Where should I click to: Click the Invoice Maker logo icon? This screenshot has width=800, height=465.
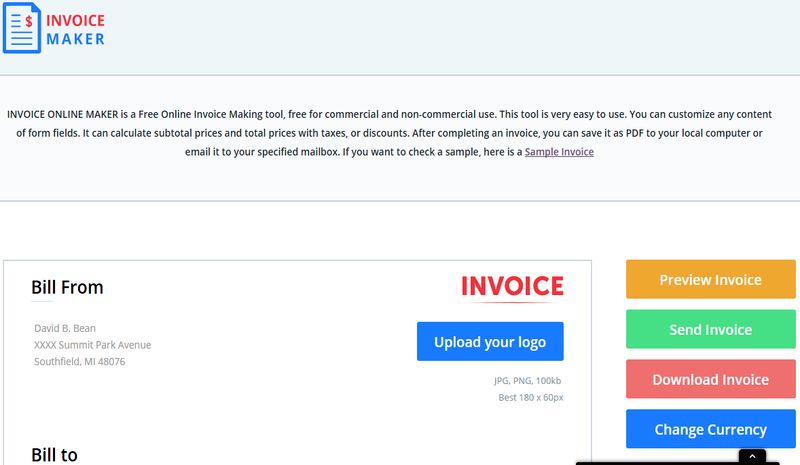click(x=22, y=28)
